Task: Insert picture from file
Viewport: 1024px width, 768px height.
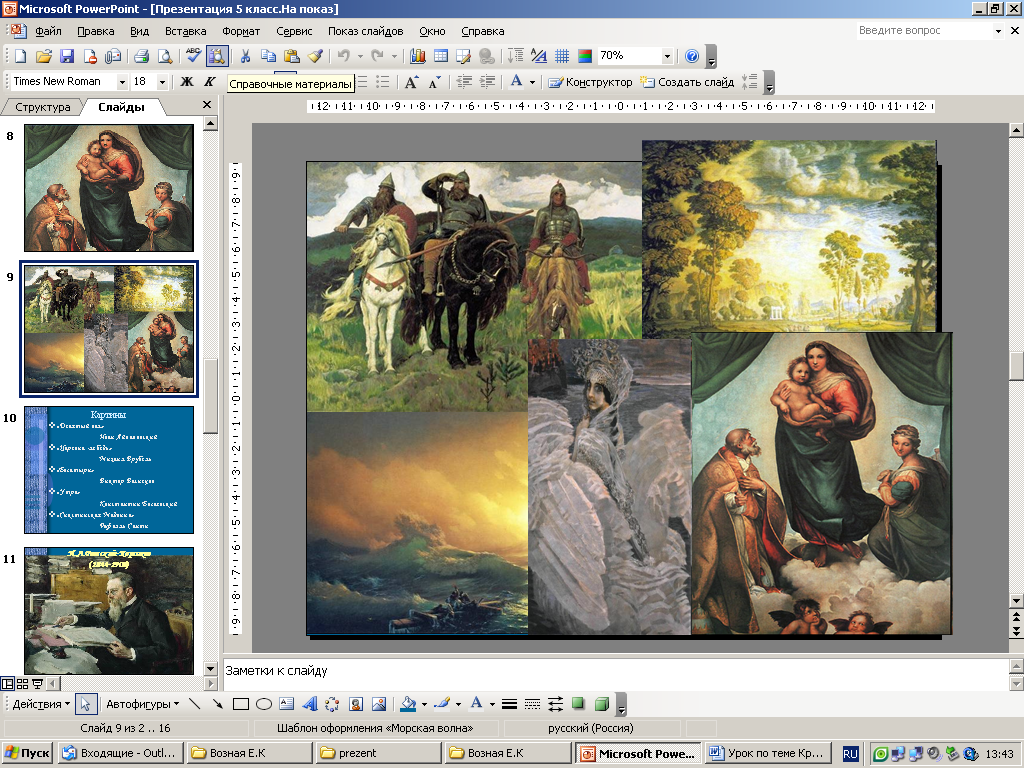Action: tap(379, 704)
